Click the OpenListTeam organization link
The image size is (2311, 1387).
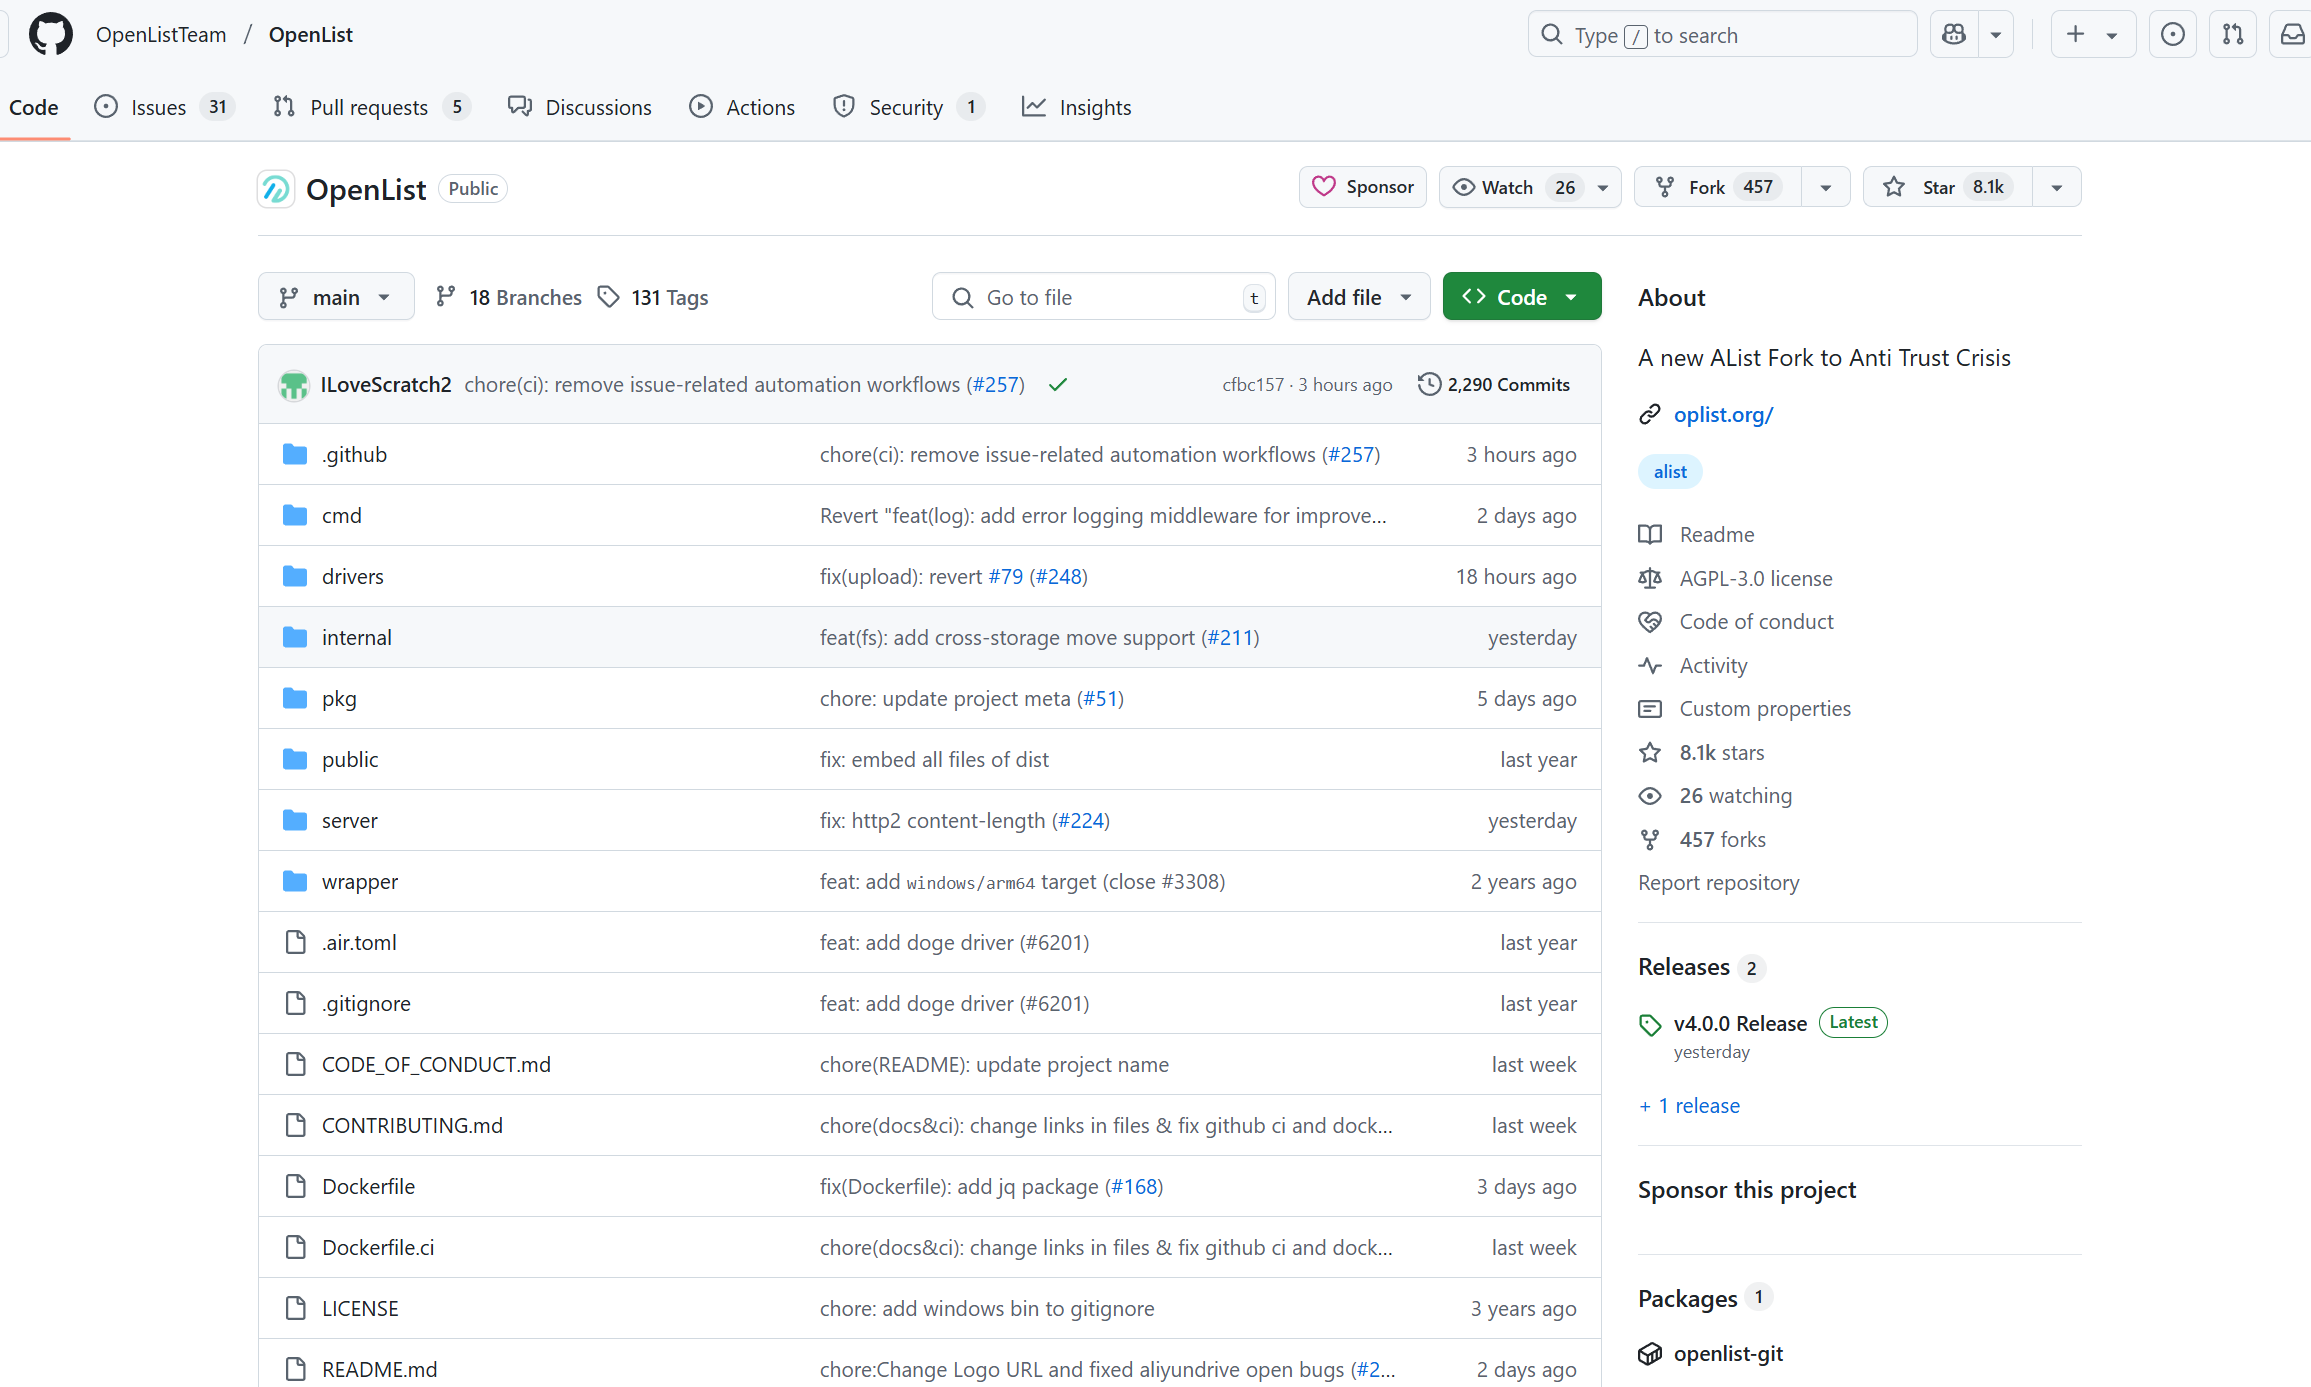[x=161, y=35]
